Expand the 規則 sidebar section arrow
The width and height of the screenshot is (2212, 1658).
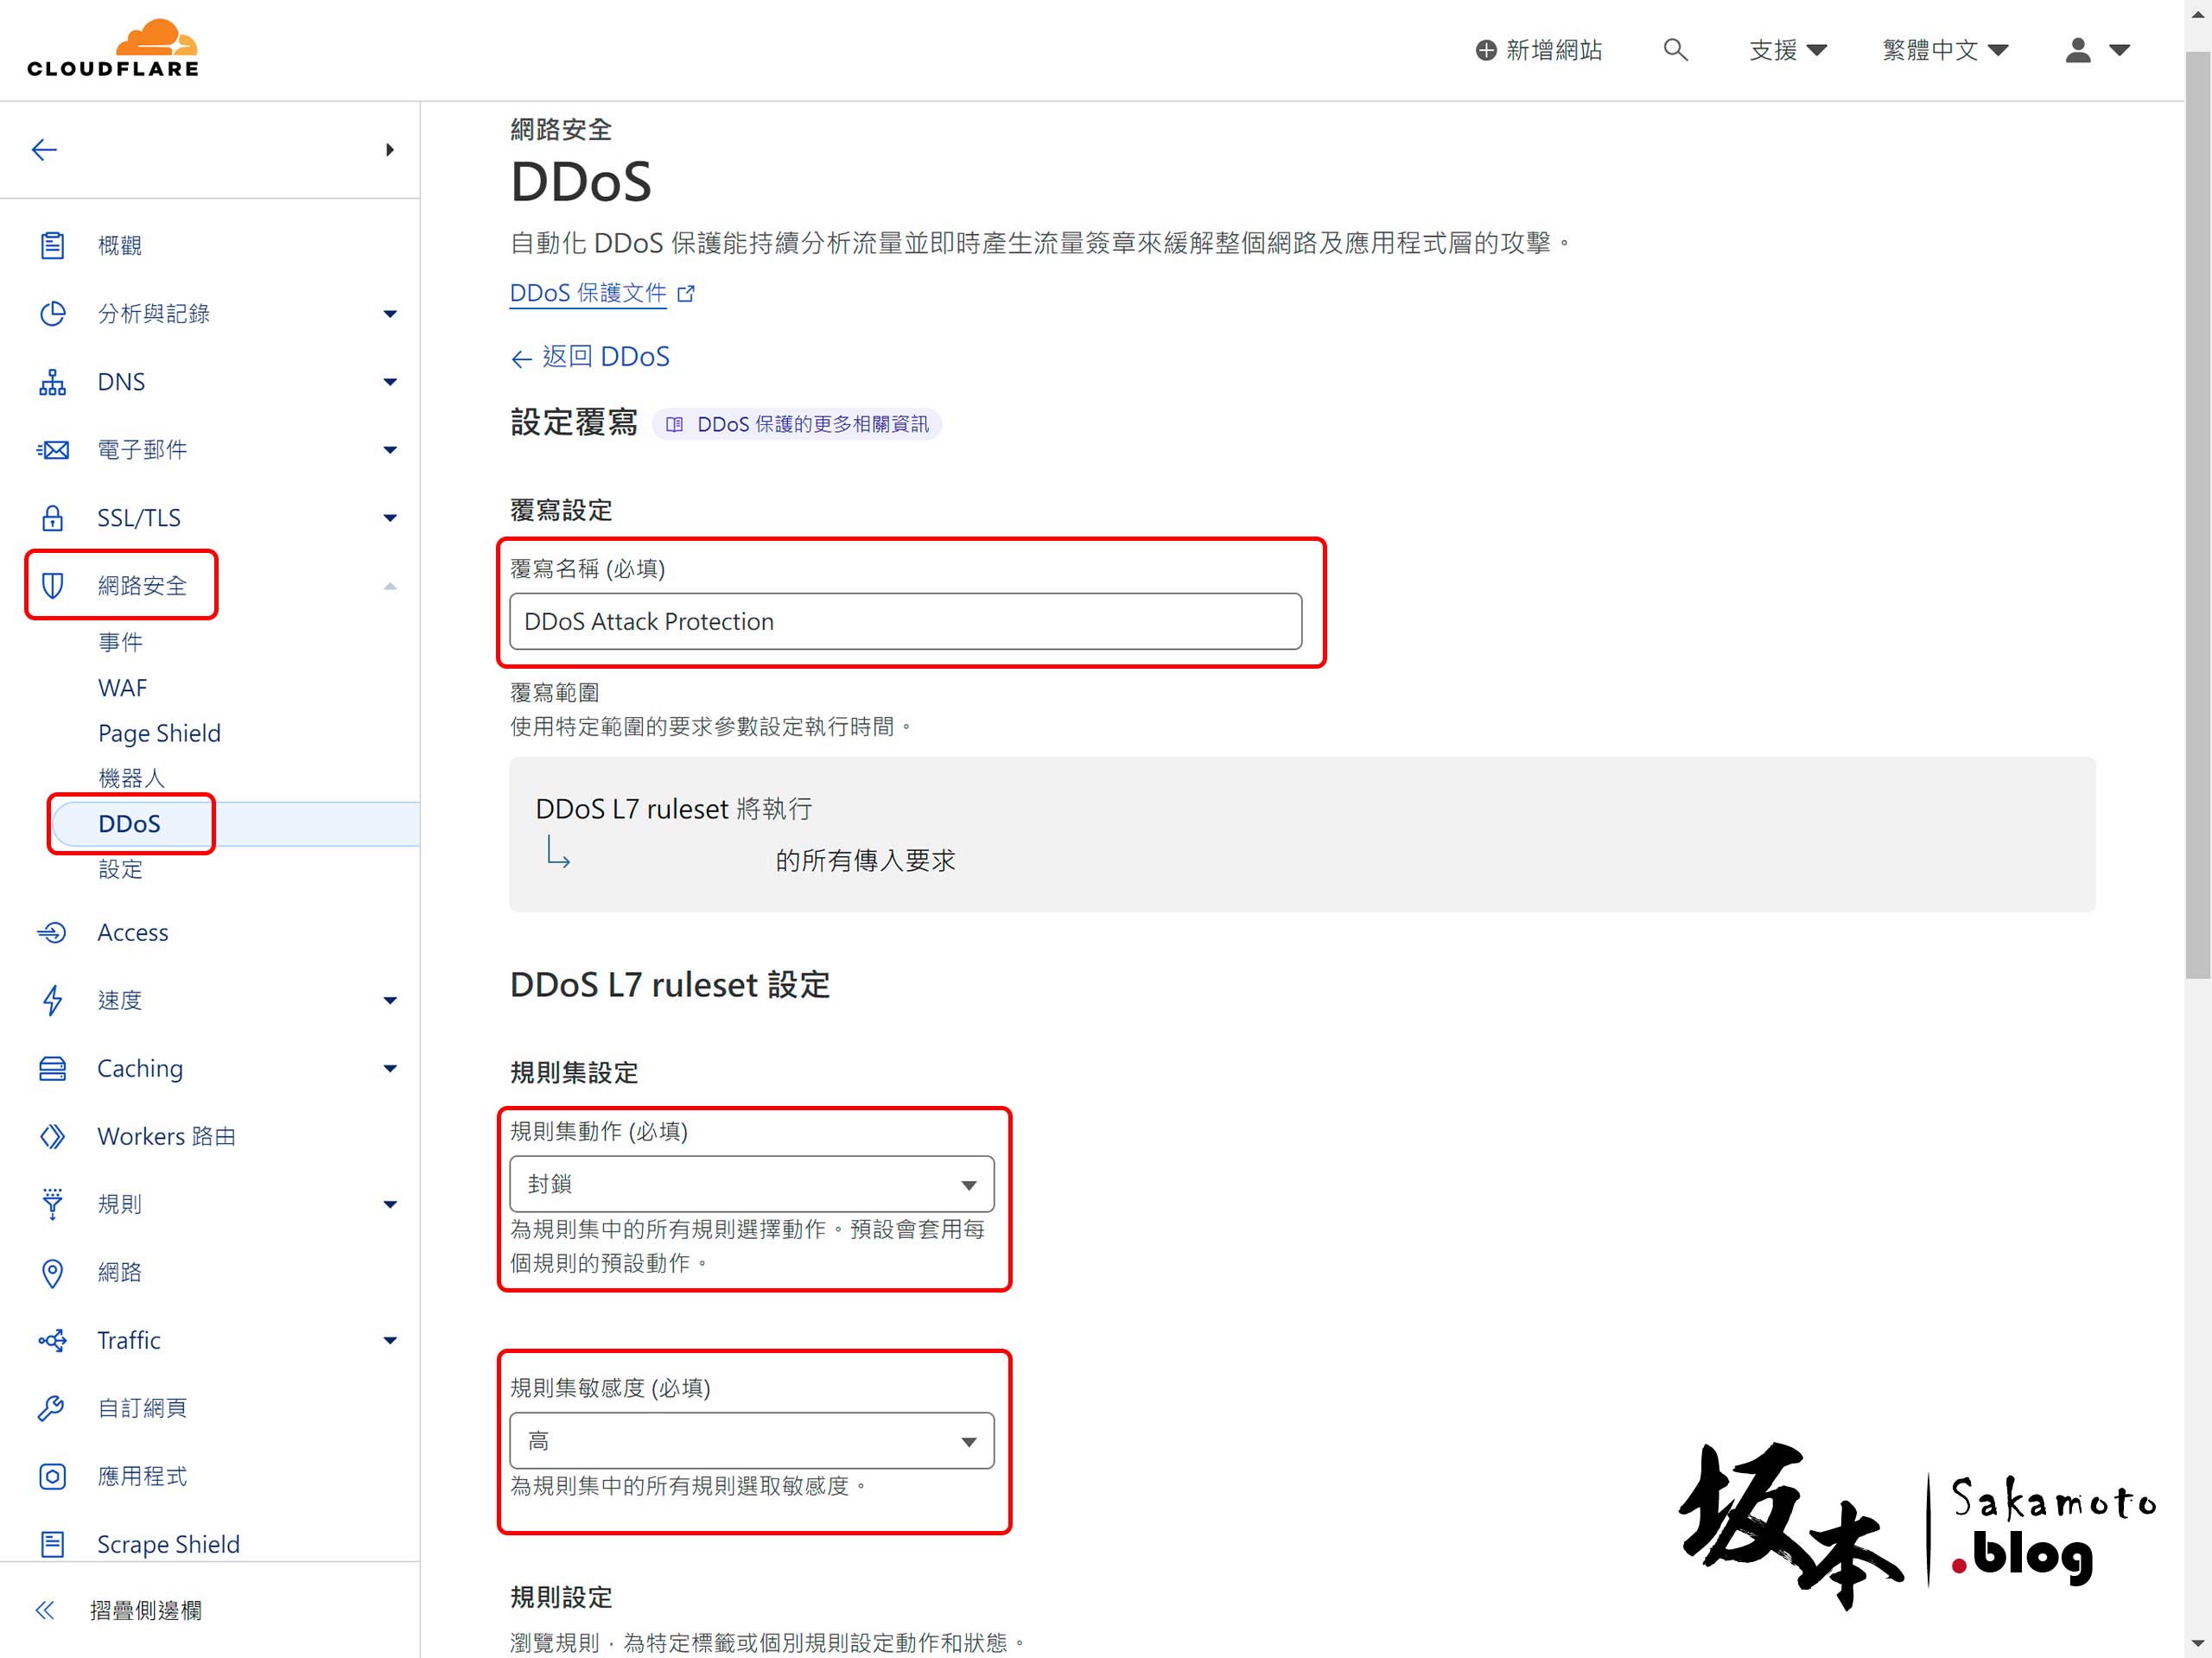tap(390, 1205)
